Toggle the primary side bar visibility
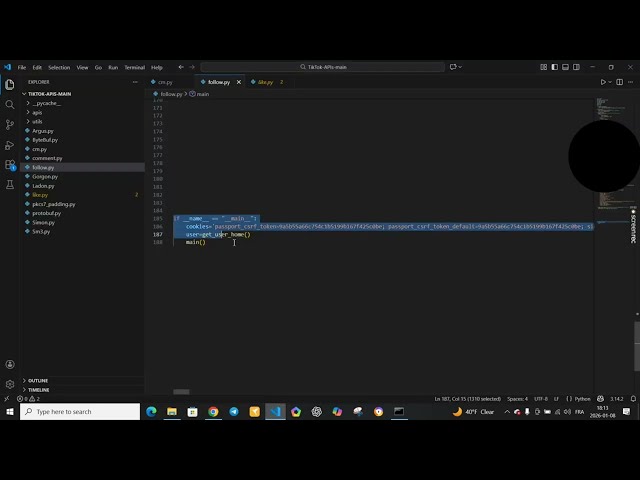Viewport: 640px width, 480px height. [x=555, y=67]
